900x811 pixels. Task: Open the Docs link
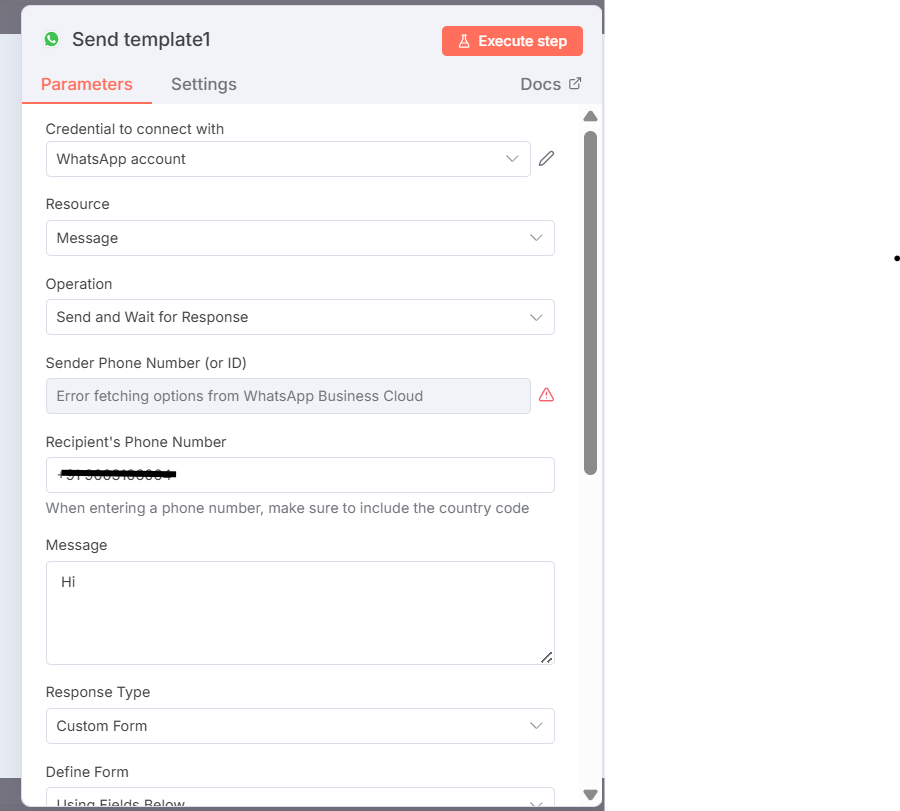pos(541,84)
